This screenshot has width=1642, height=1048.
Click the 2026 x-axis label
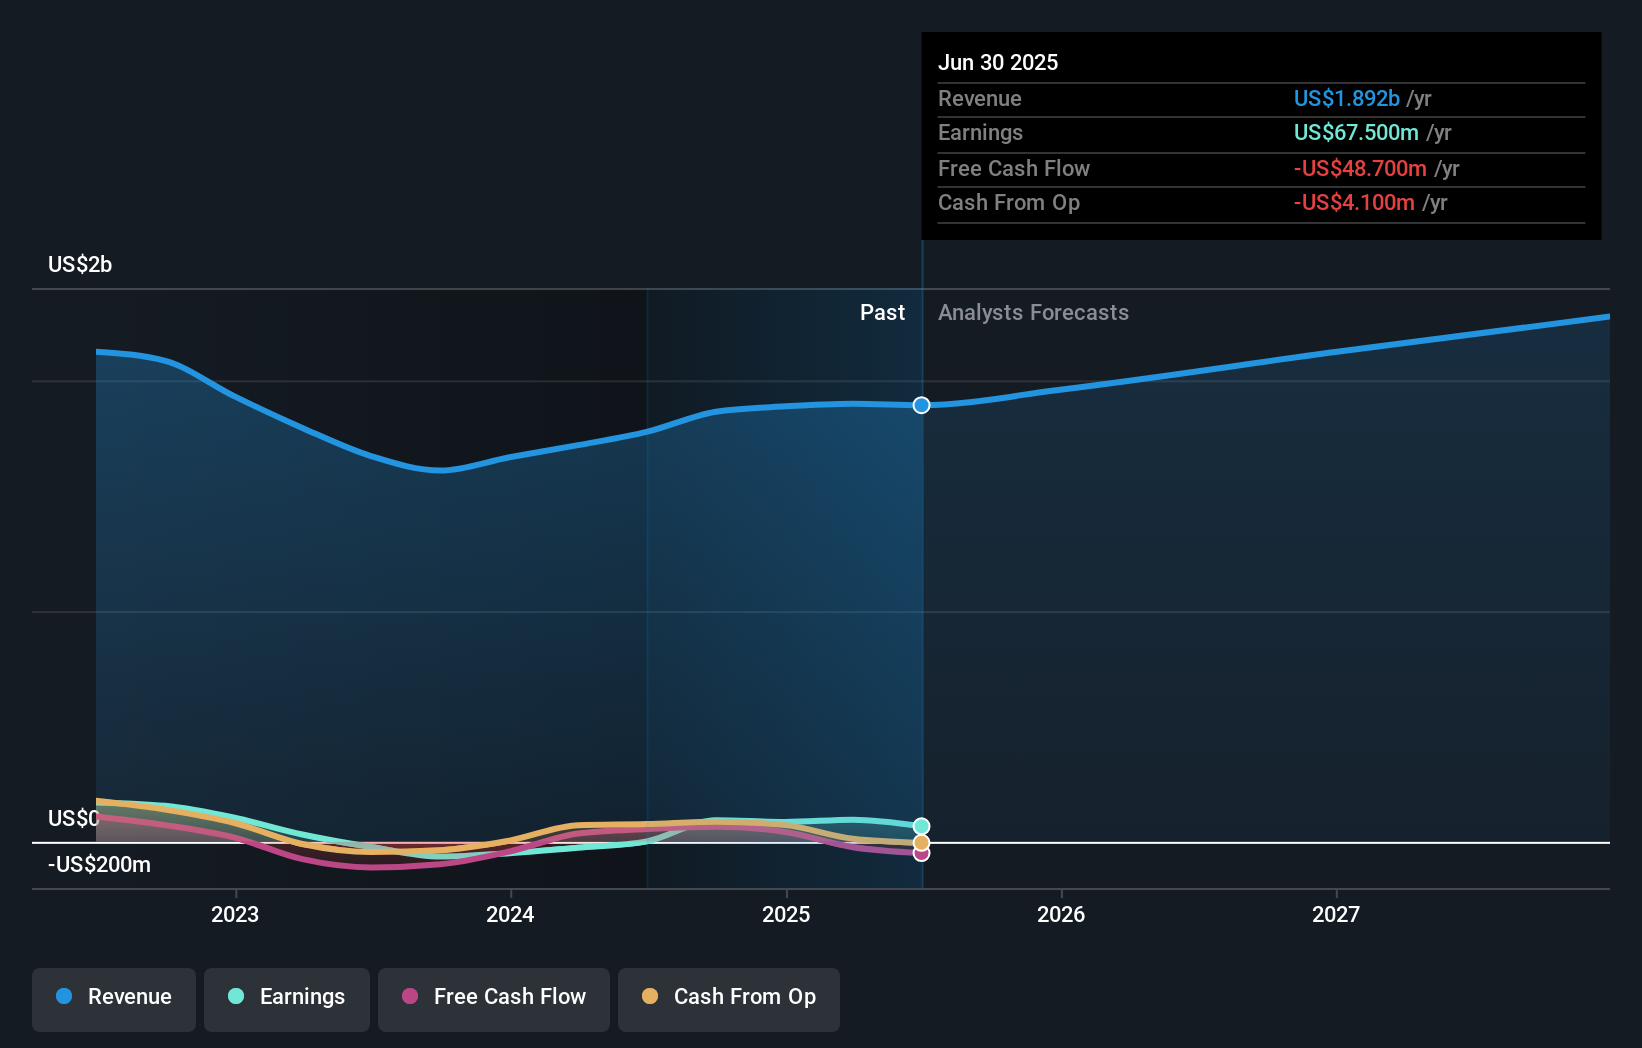click(1061, 914)
